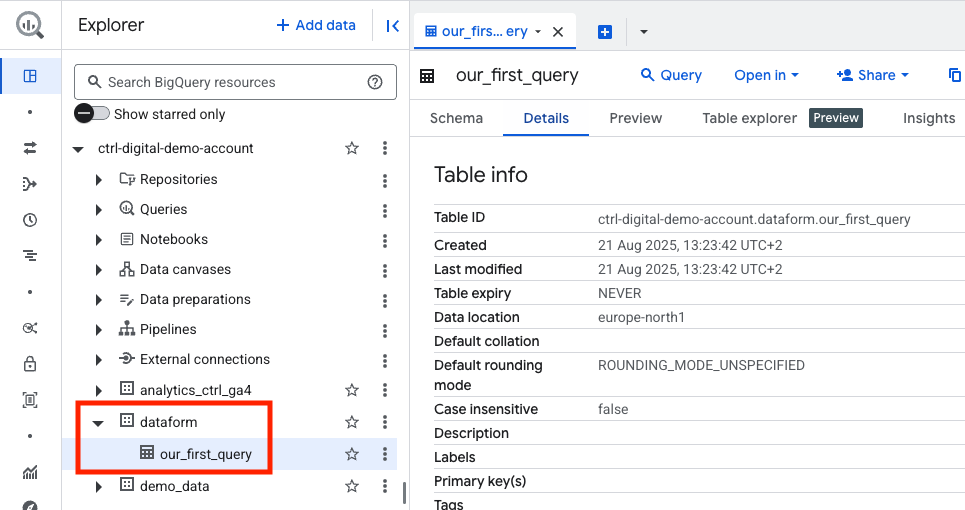Expand the demo_data dataset
The image size is (965, 510).
pyautogui.click(x=98, y=487)
